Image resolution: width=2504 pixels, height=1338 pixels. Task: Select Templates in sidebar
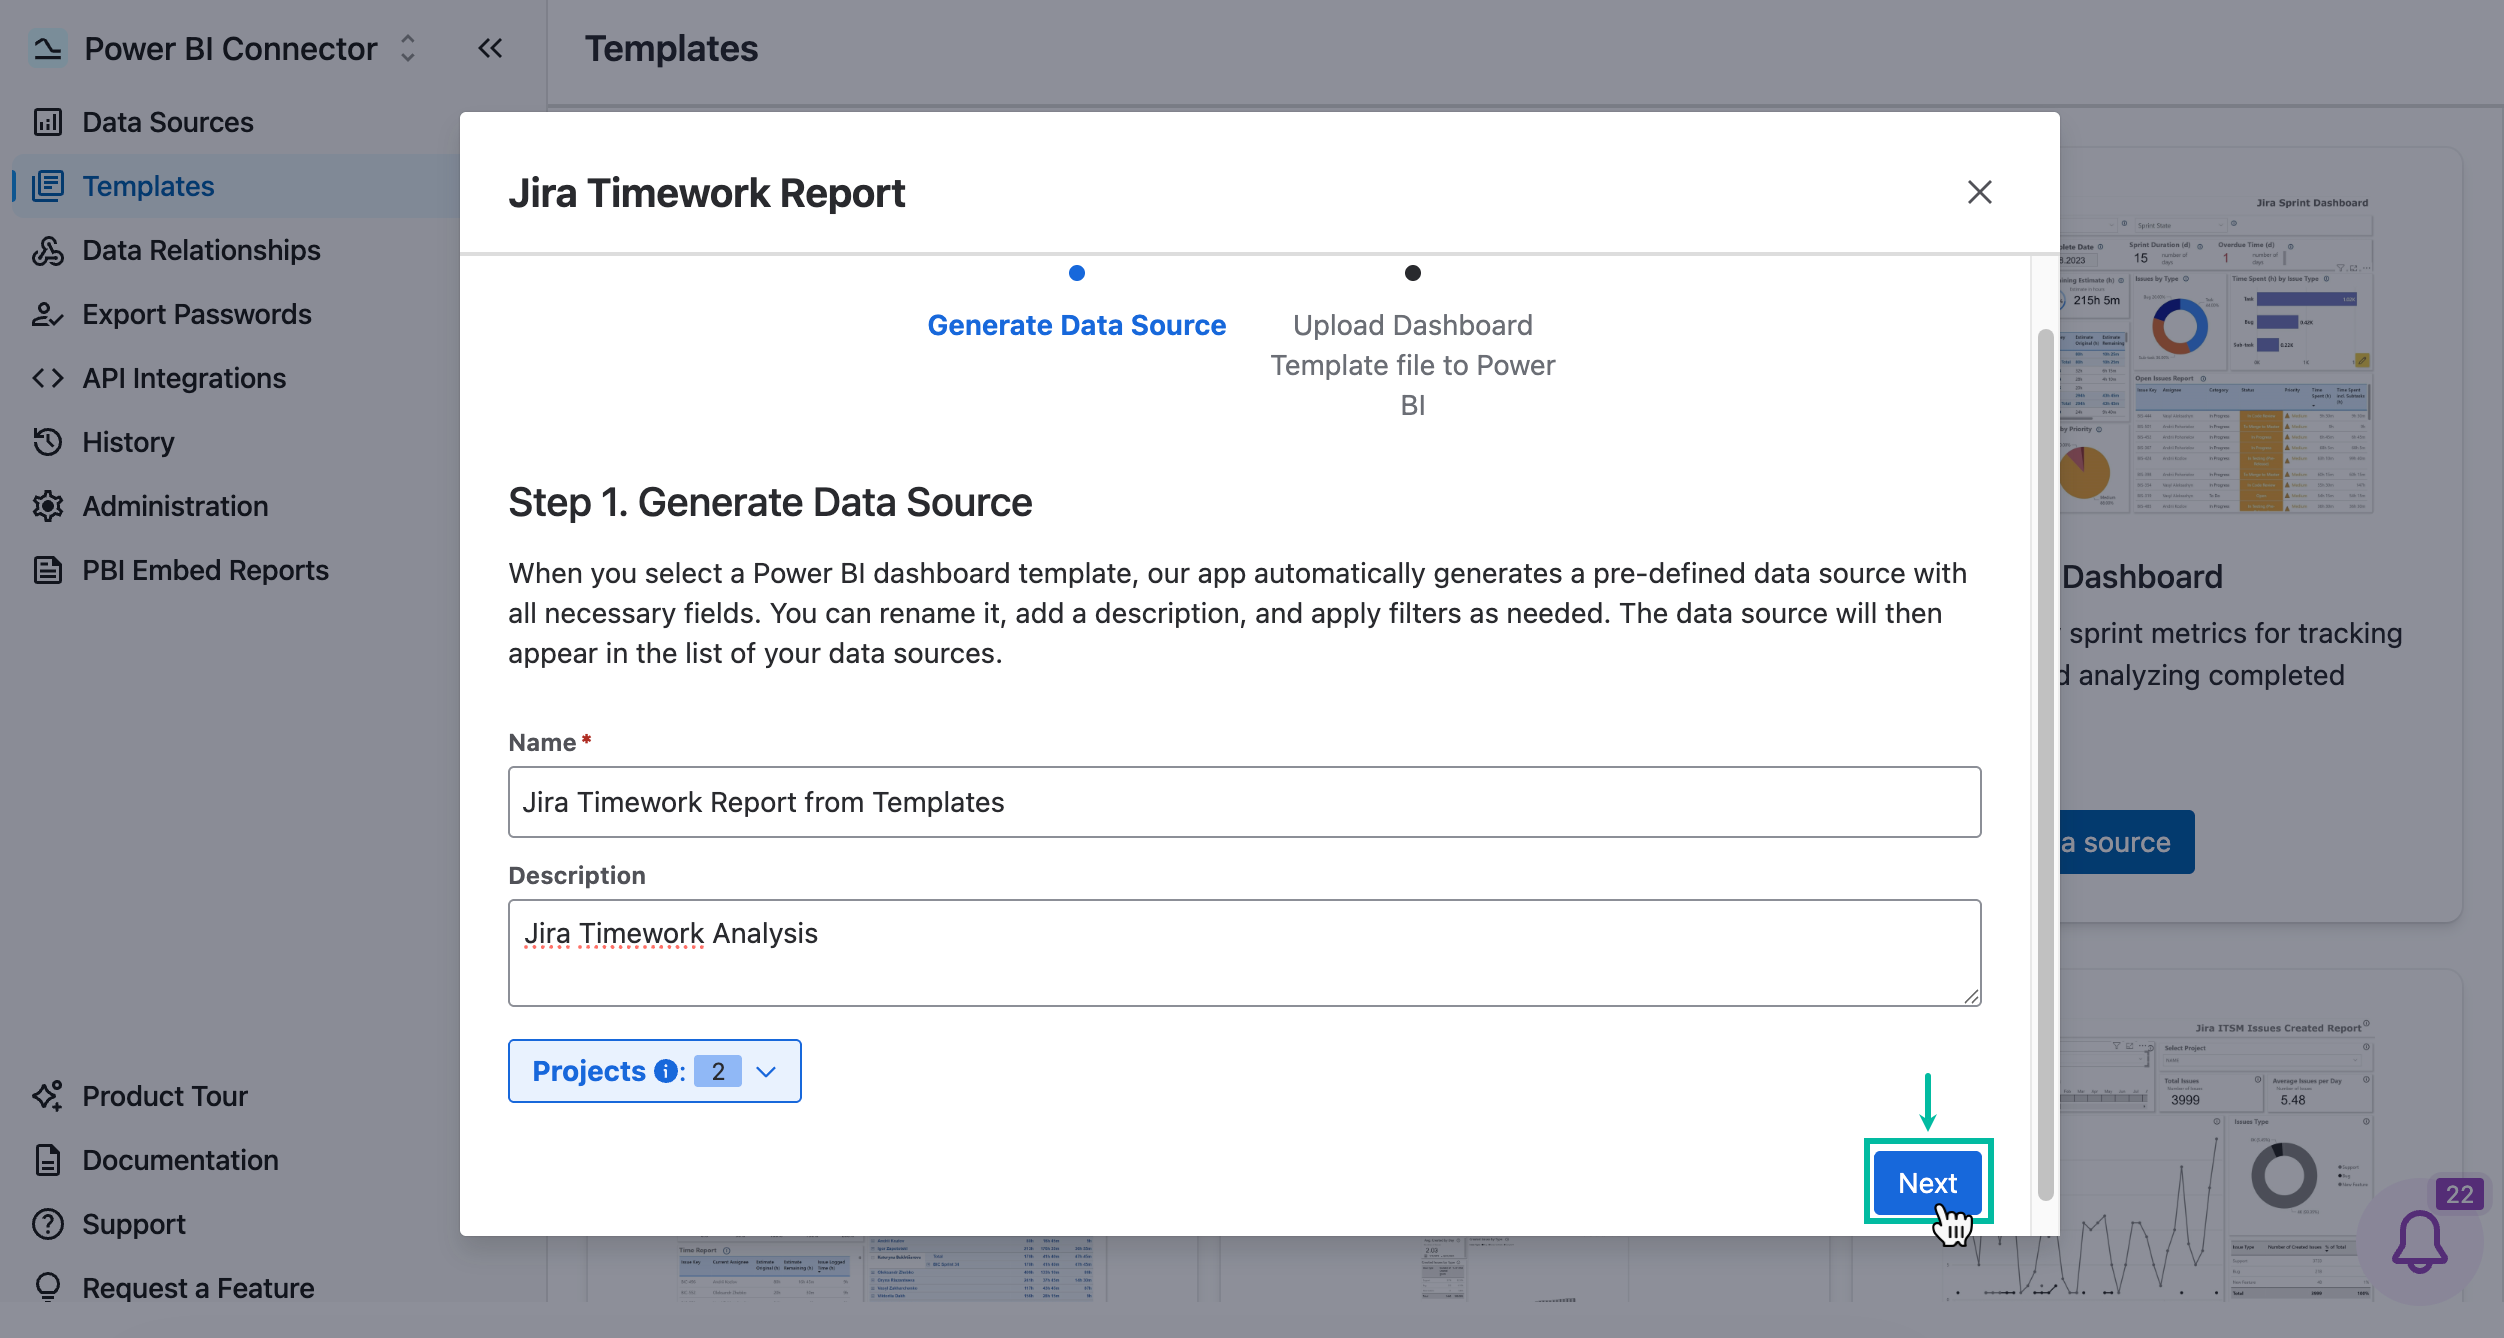[148, 186]
